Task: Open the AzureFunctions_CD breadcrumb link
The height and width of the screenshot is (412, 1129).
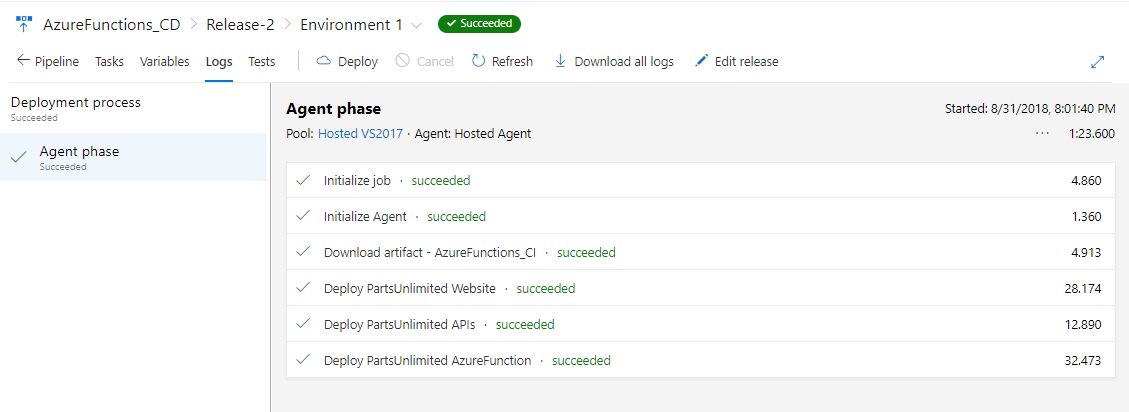Action: click(x=112, y=24)
